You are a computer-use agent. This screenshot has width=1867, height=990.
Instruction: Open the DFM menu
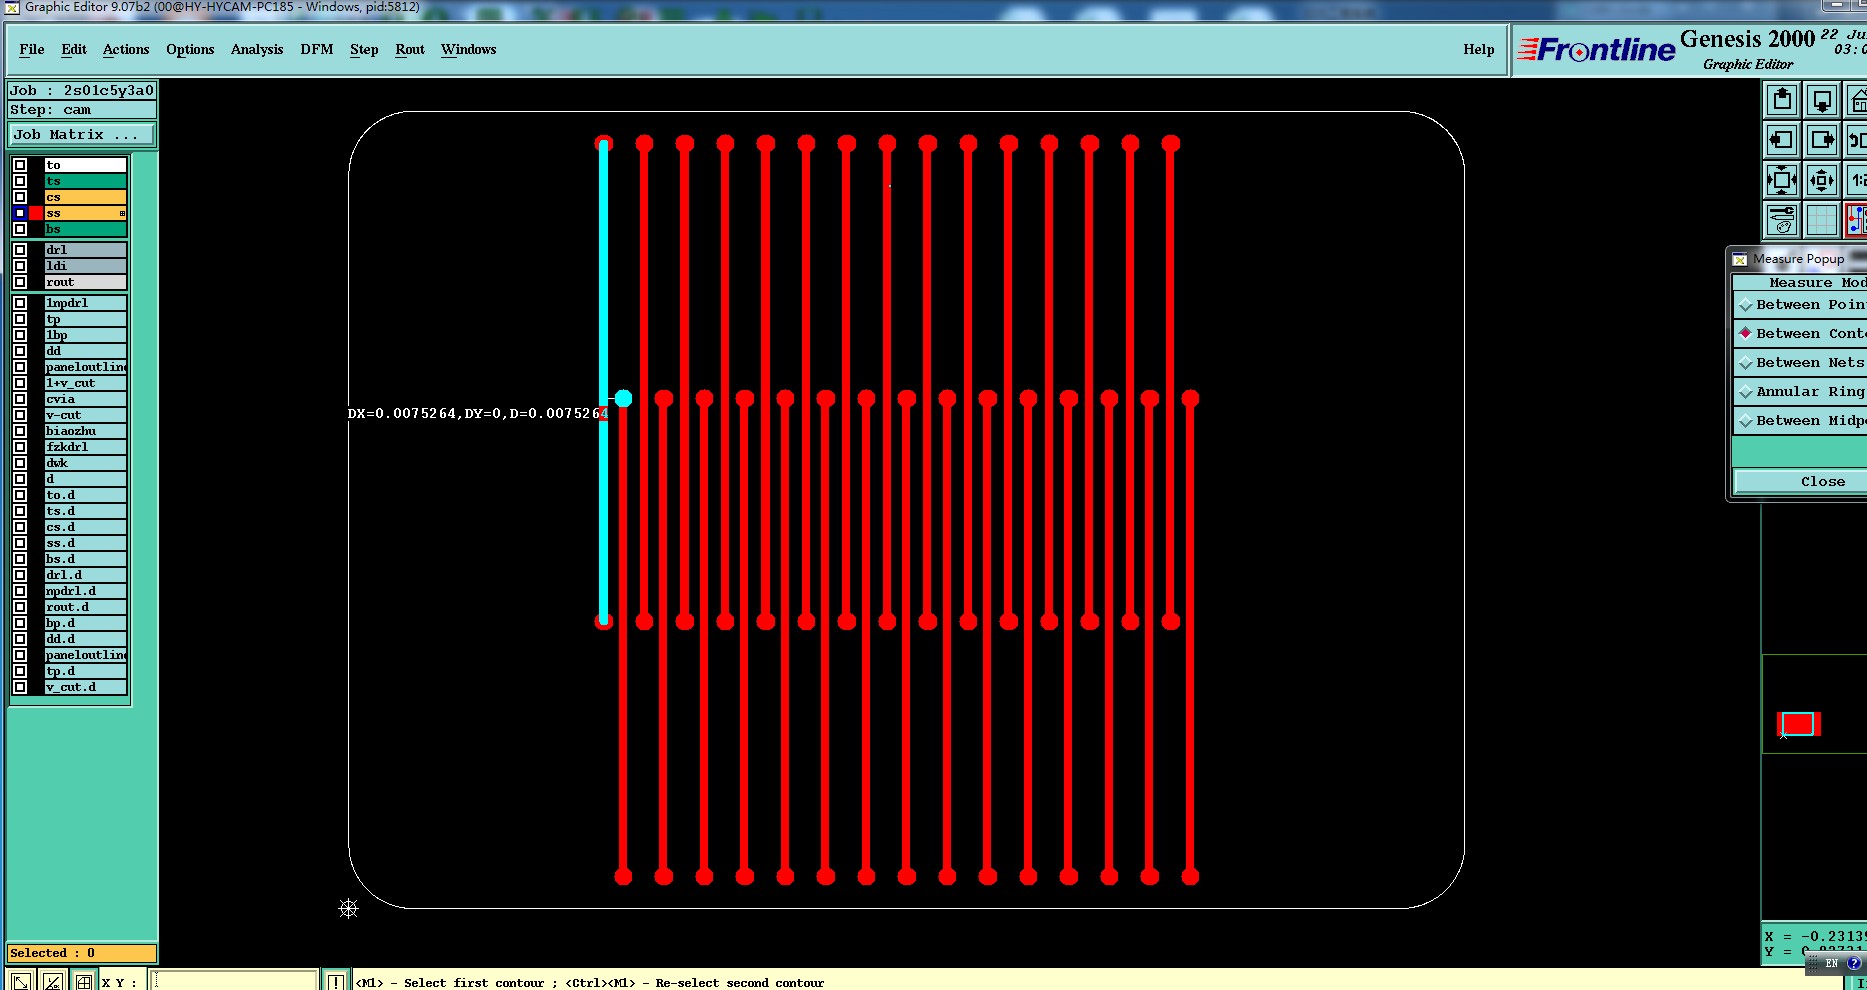[x=317, y=49]
